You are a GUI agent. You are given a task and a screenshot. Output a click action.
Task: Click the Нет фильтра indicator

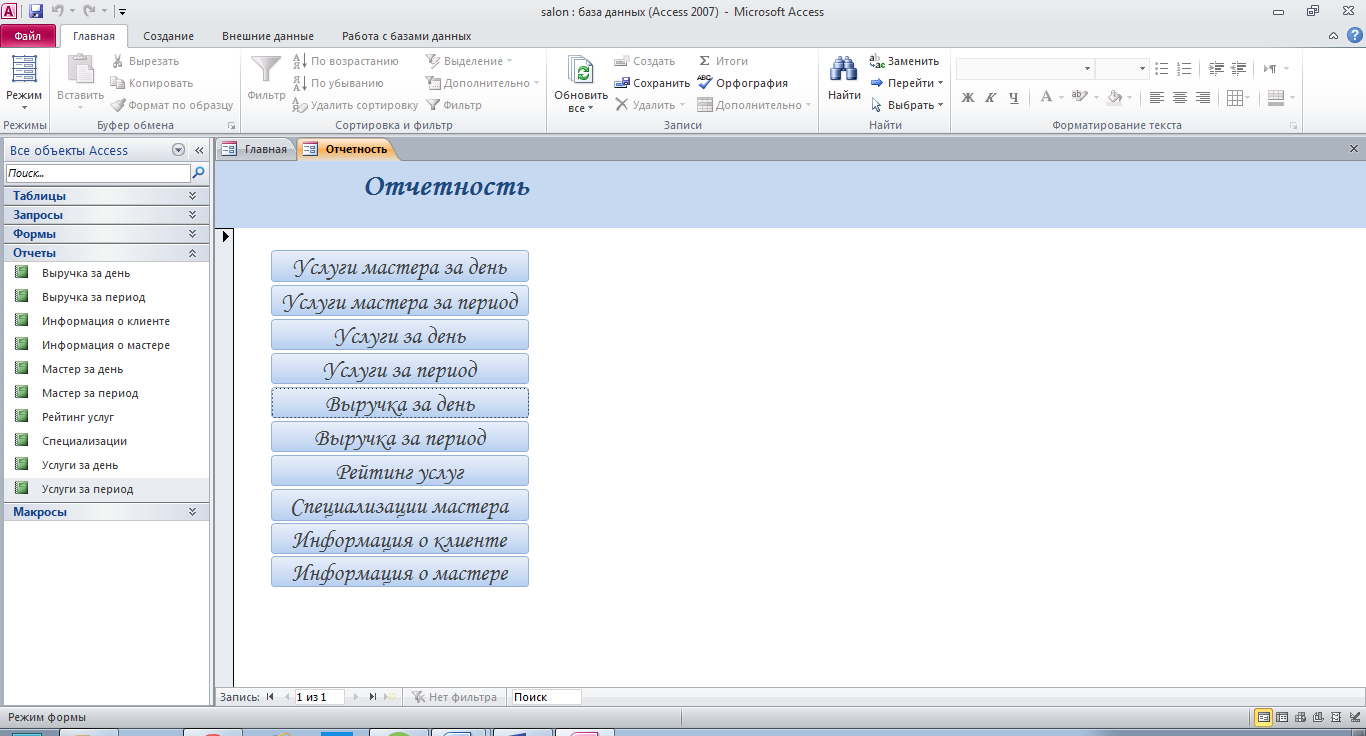(x=454, y=697)
